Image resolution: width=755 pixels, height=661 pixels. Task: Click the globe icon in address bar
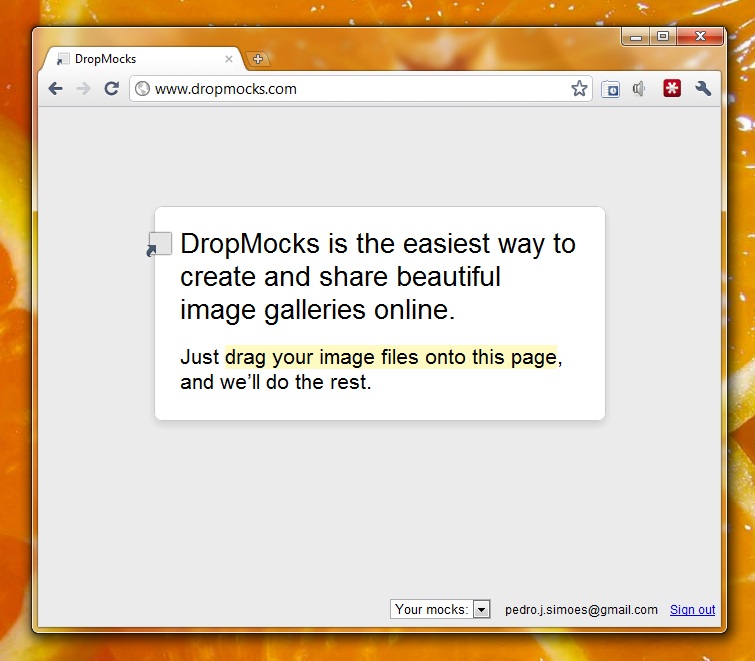143,89
